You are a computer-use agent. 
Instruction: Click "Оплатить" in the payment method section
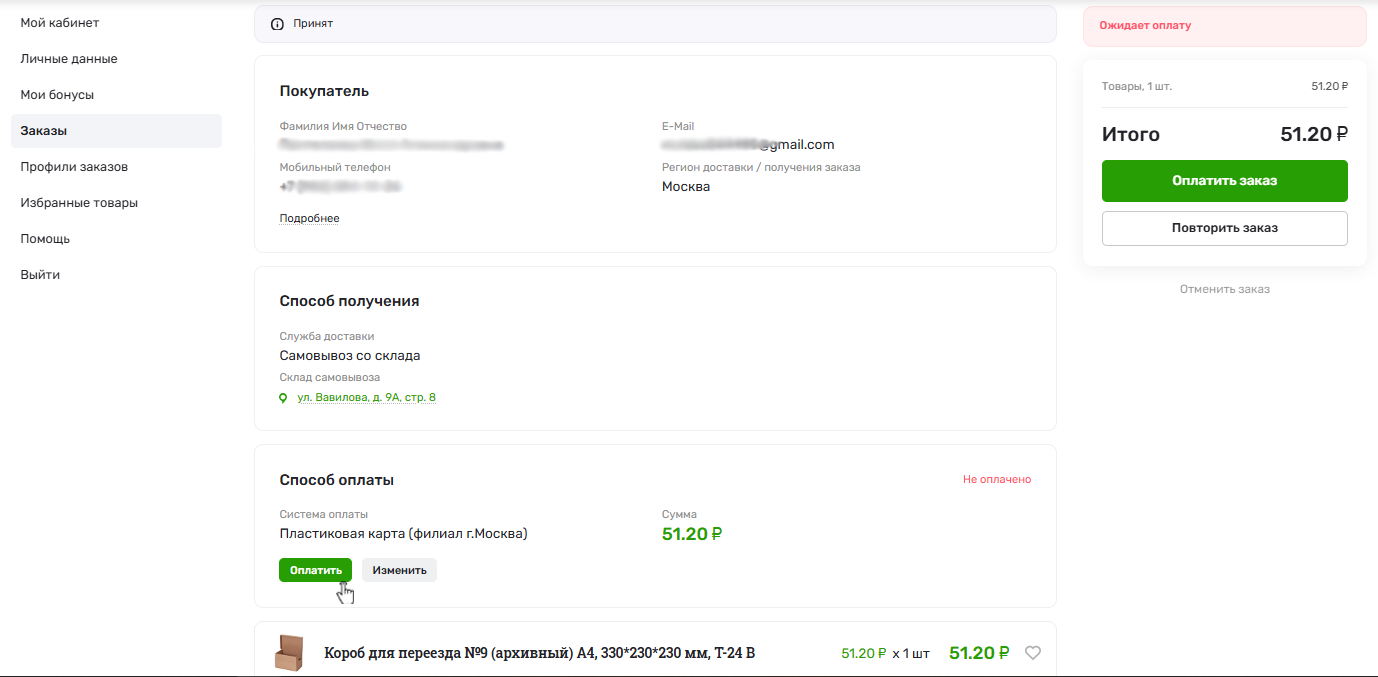[315, 569]
